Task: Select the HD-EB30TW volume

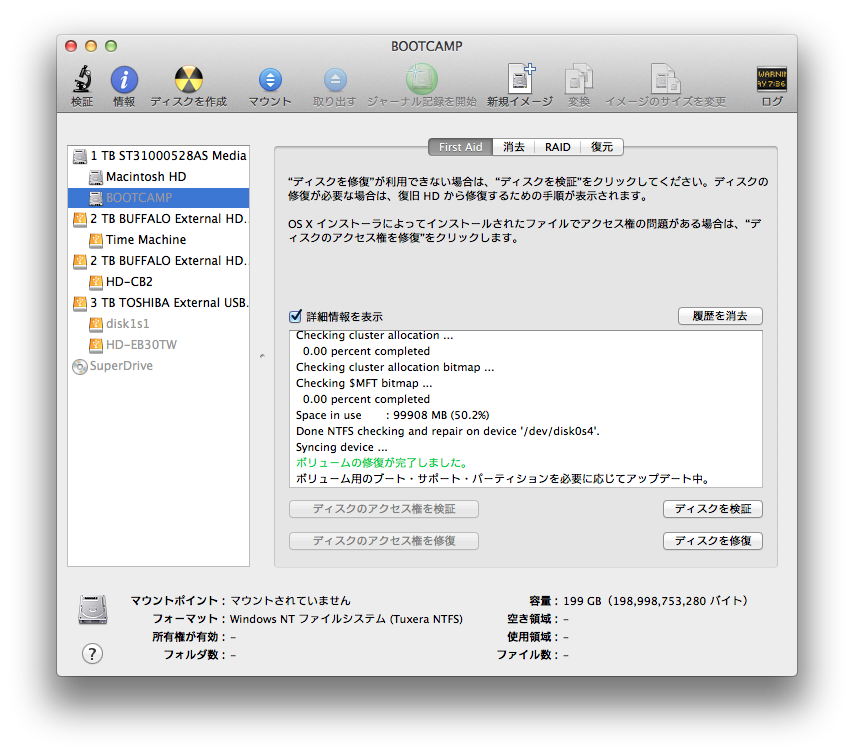Action: [x=158, y=345]
